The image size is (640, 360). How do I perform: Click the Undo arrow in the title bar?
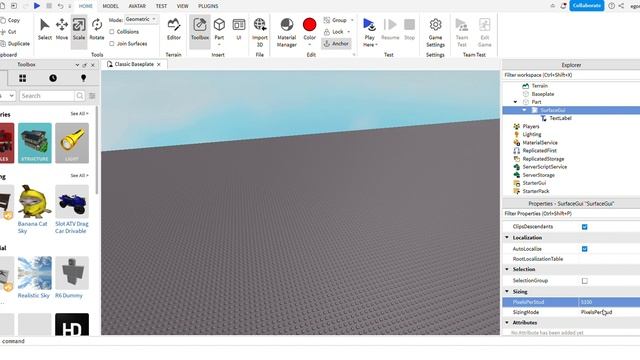click(x=60, y=6)
